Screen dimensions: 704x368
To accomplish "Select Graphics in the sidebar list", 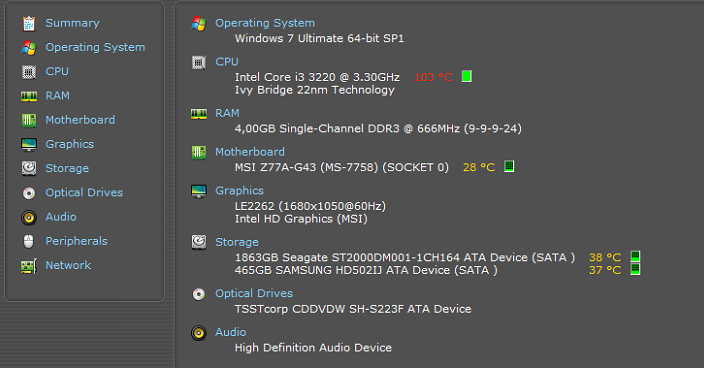I will [70, 144].
